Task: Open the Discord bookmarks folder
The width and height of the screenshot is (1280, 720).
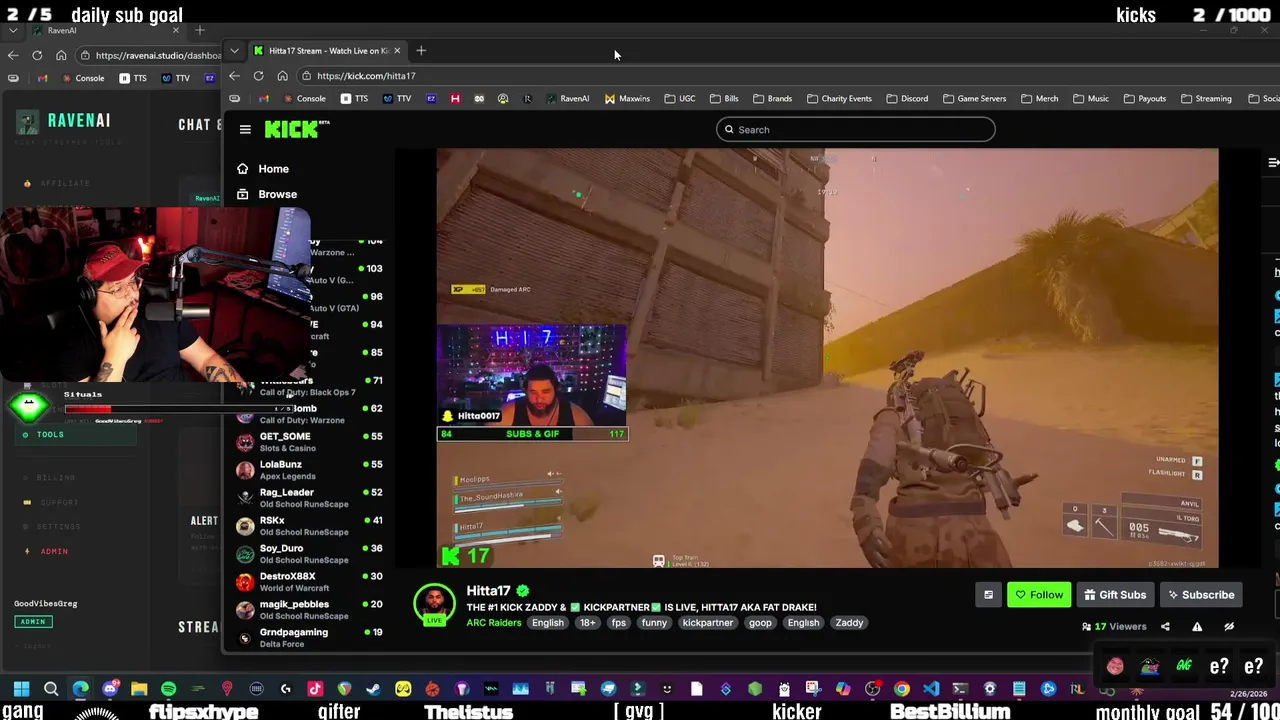Action: [907, 98]
